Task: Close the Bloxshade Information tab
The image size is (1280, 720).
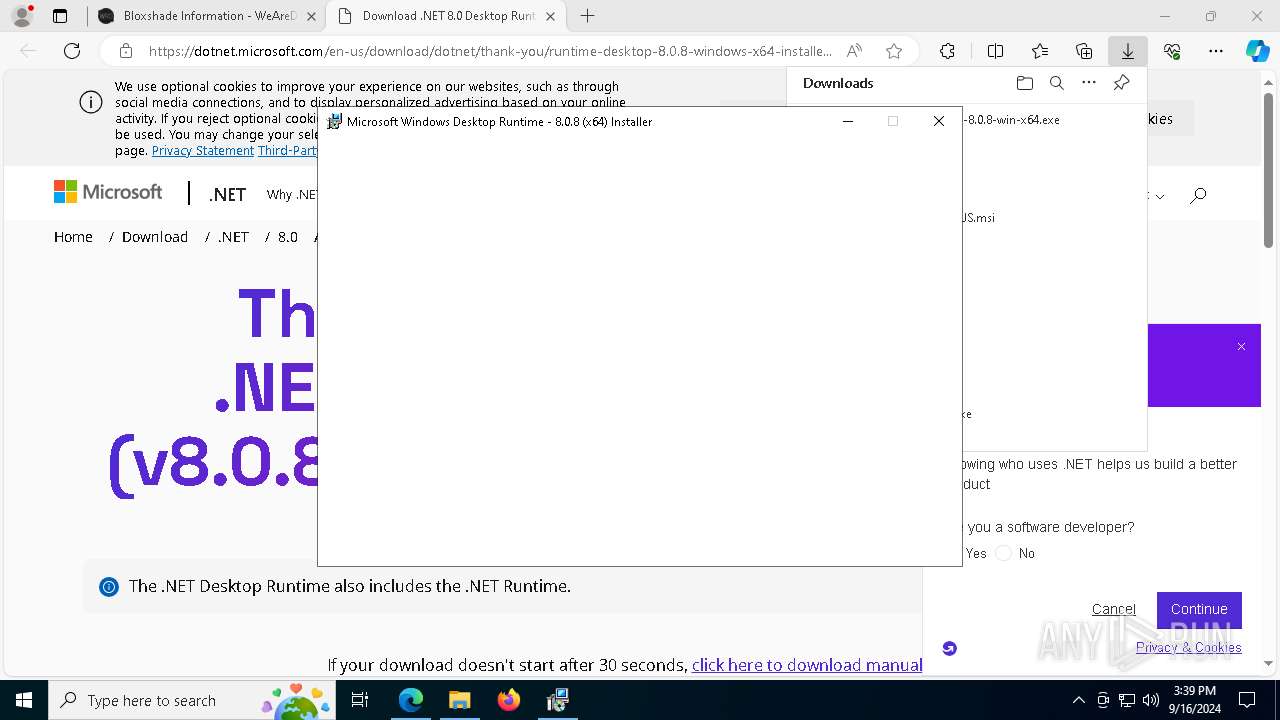Action: pos(311,16)
